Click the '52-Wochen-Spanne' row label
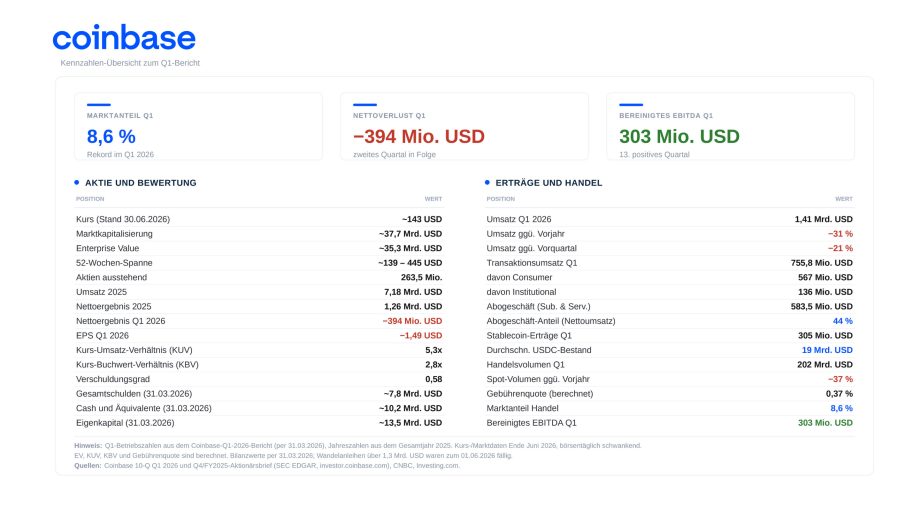This screenshot has height=518, width=920. tap(114, 263)
